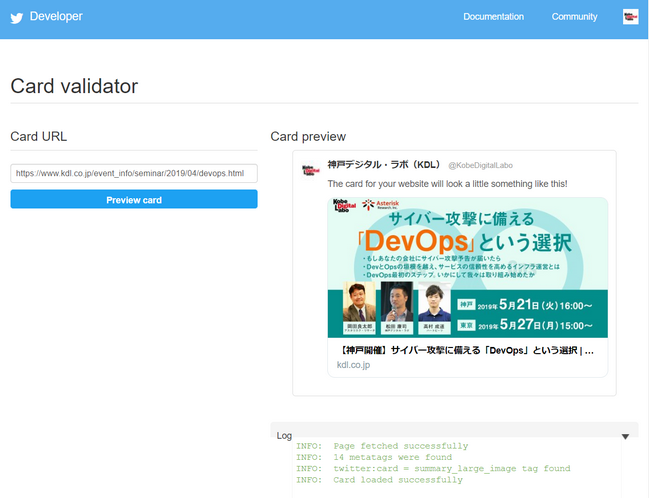Click the KDL profile avatar in preview

click(311, 169)
